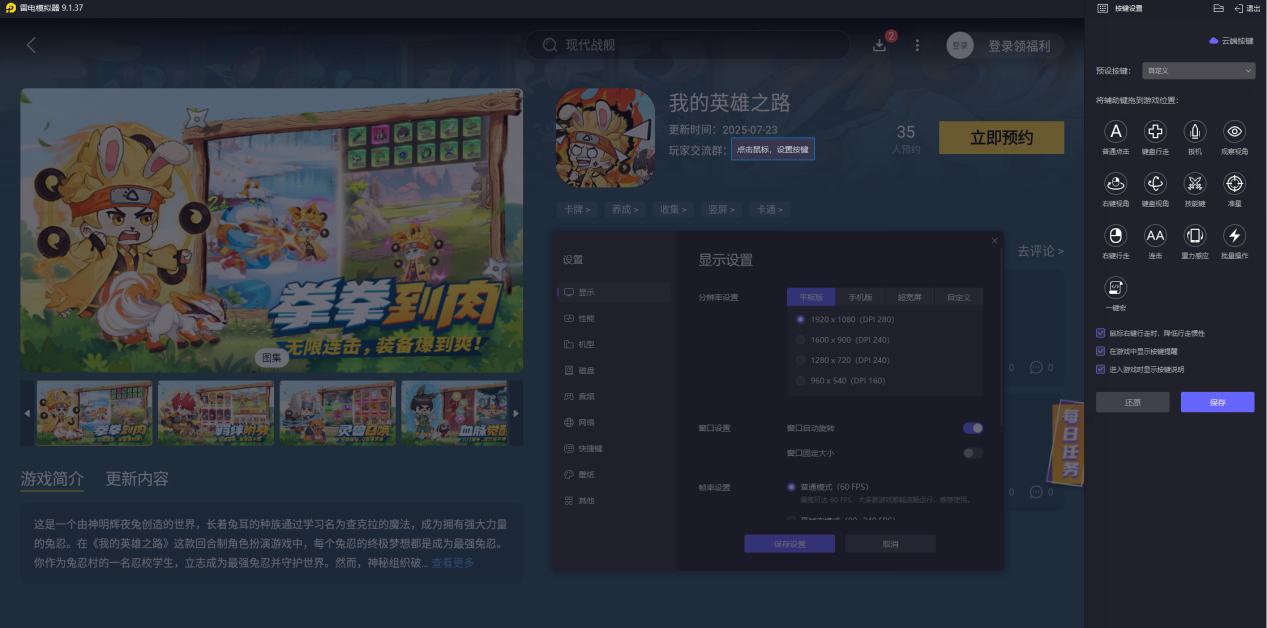Select the 键盘视角 key tool
Viewport: 1267px width, 628px height.
pyautogui.click(x=1155, y=184)
